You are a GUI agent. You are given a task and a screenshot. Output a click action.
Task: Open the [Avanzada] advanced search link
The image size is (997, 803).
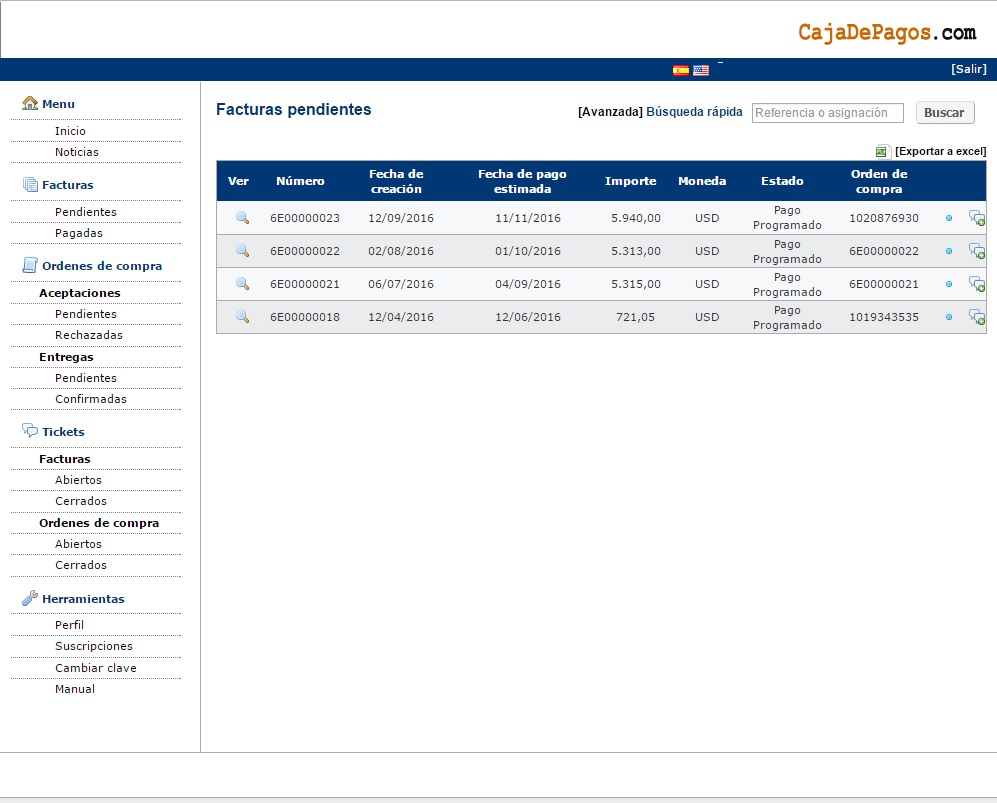(x=610, y=112)
